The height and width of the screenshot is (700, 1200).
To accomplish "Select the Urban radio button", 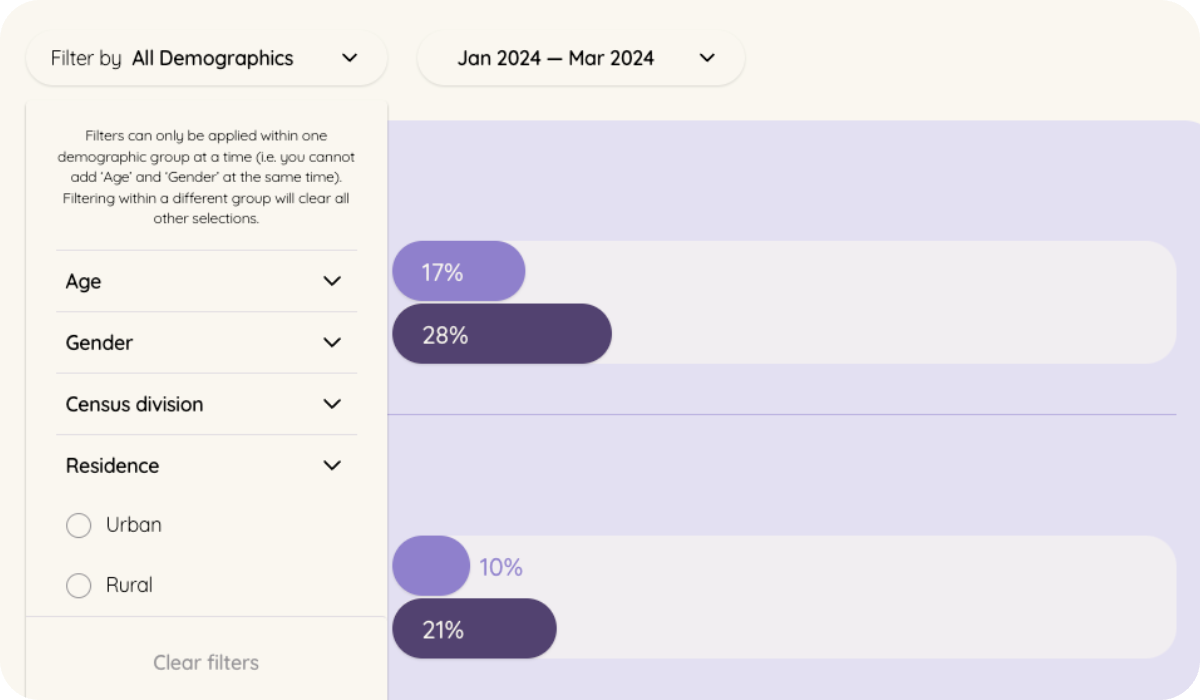I will coord(79,525).
